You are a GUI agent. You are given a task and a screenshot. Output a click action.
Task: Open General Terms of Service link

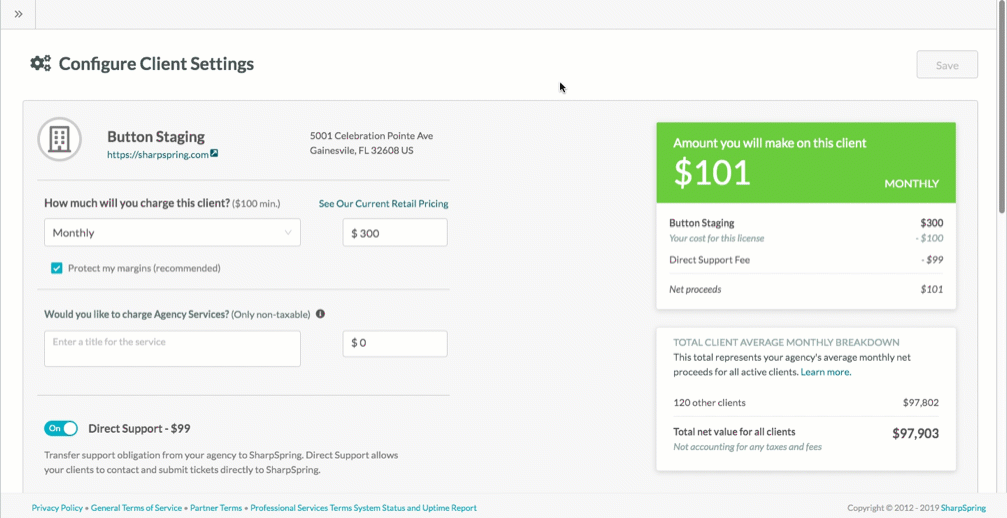click(x=136, y=508)
